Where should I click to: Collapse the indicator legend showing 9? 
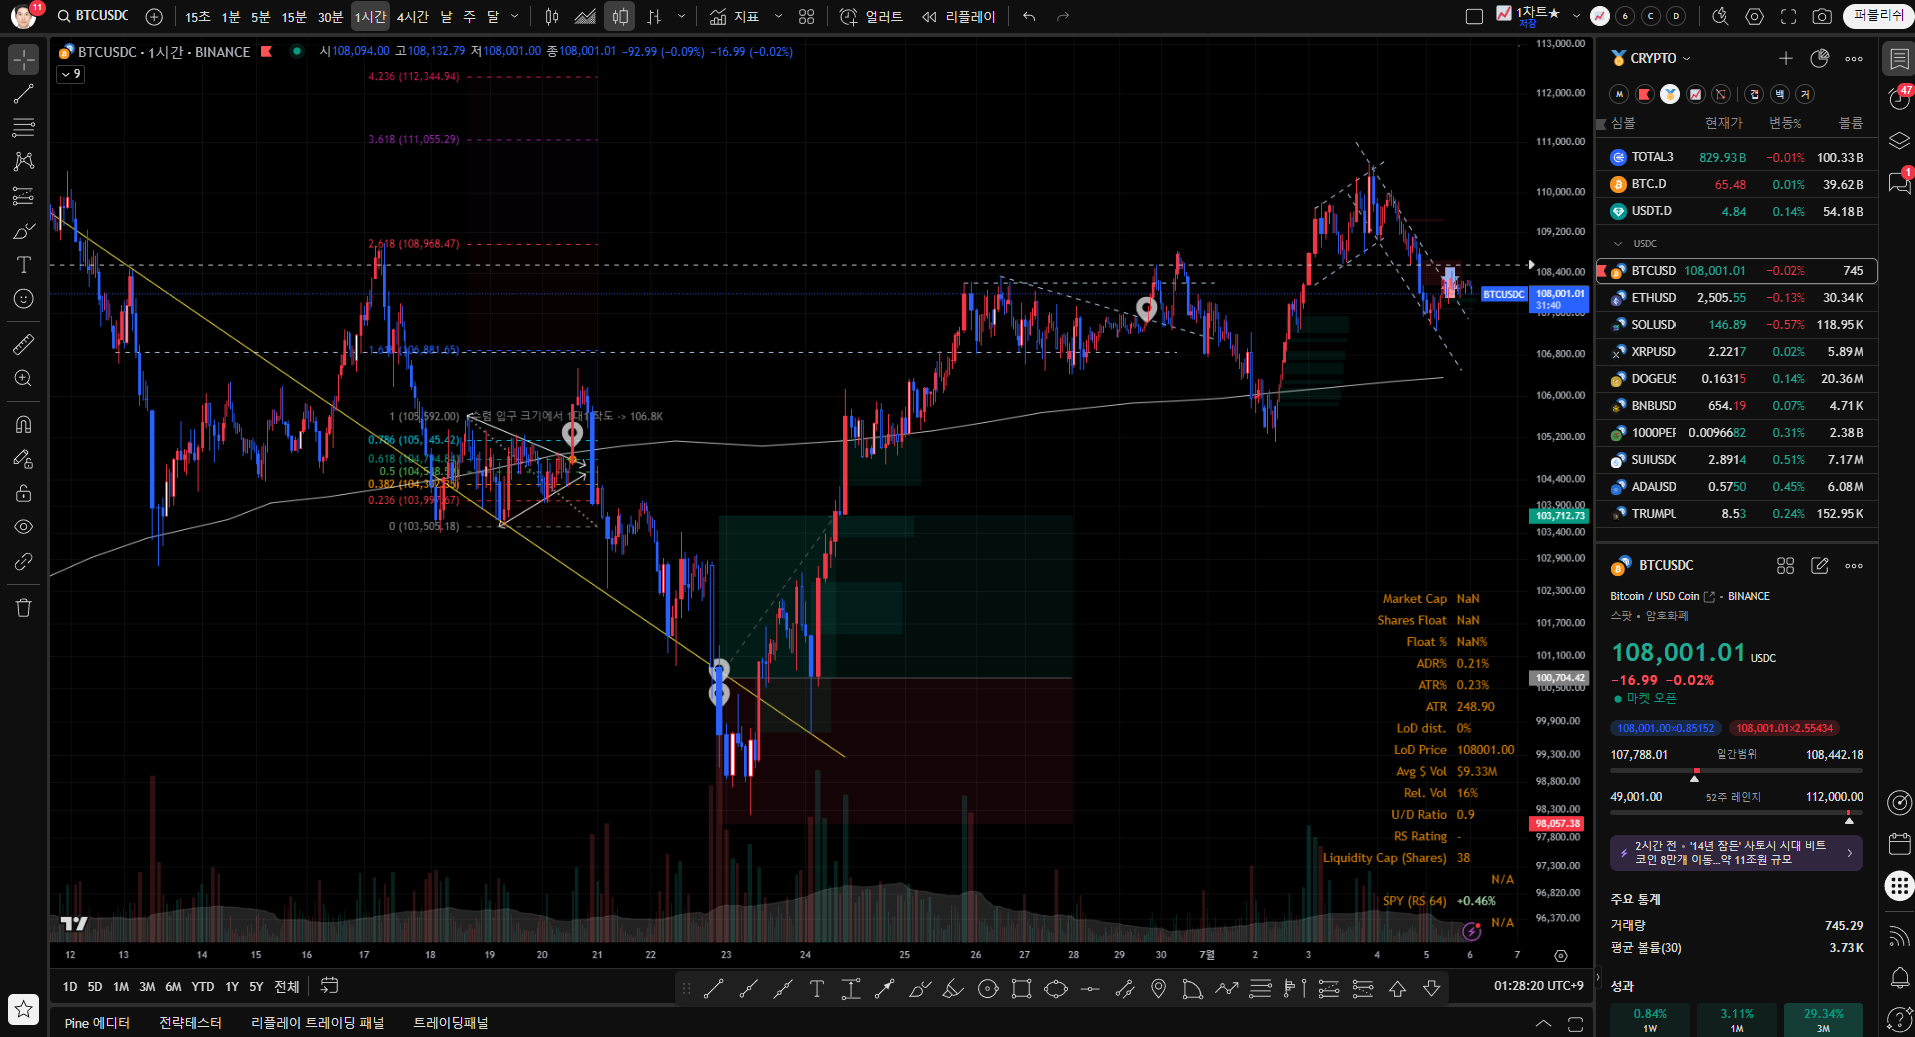click(70, 74)
